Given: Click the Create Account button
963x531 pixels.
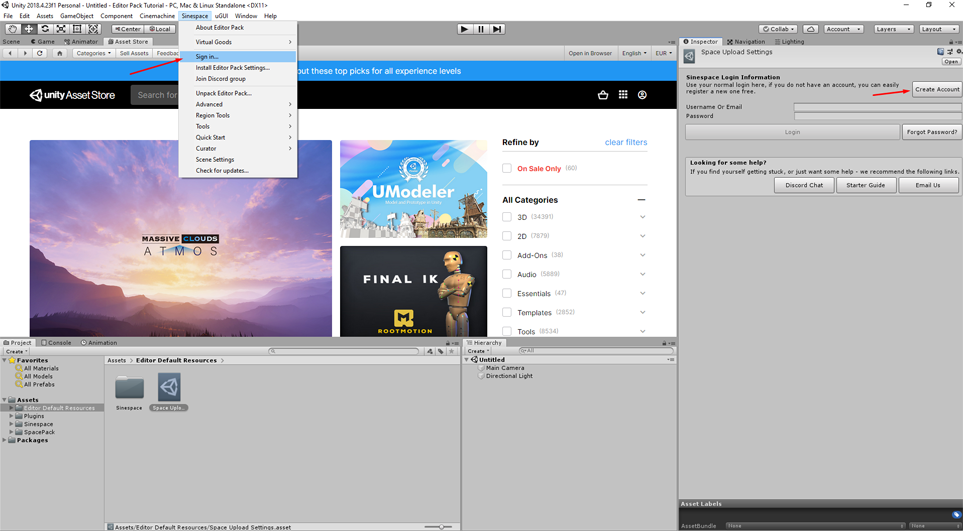Looking at the screenshot, I should click(937, 90).
